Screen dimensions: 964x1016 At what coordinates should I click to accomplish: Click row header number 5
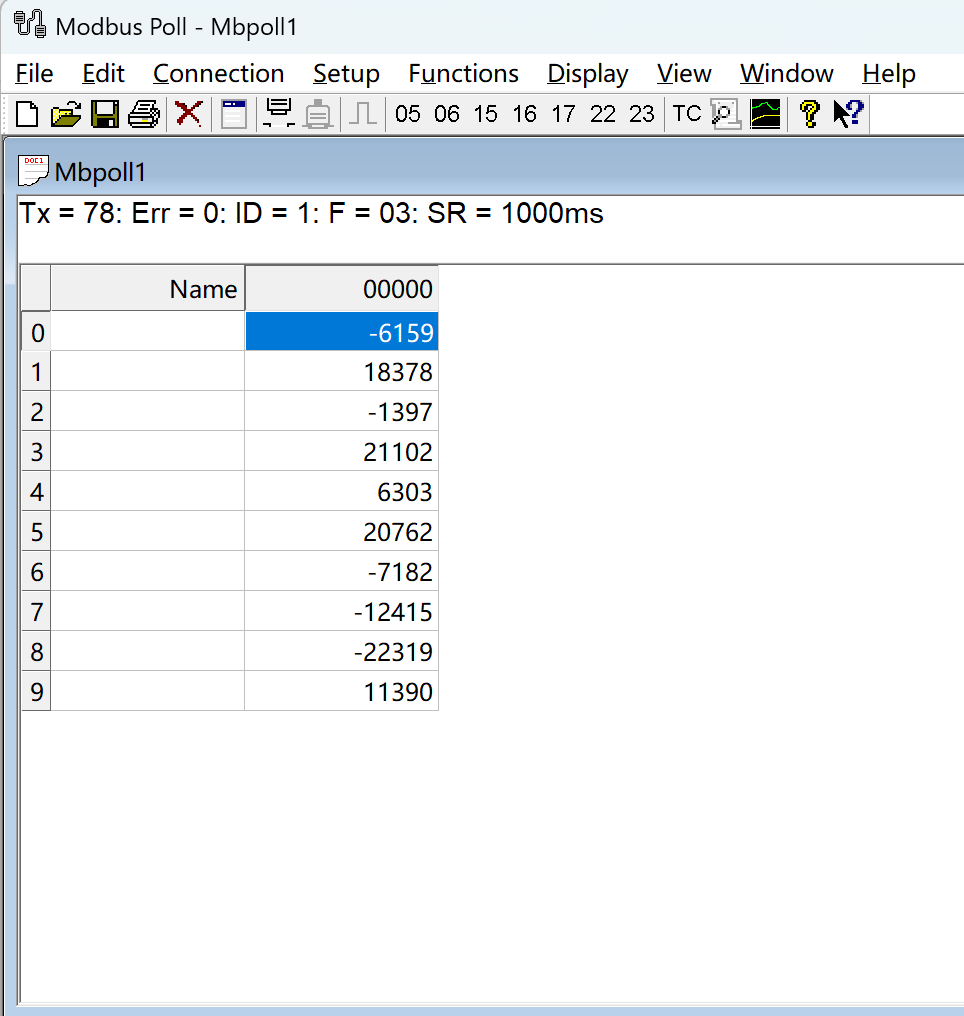tap(36, 532)
